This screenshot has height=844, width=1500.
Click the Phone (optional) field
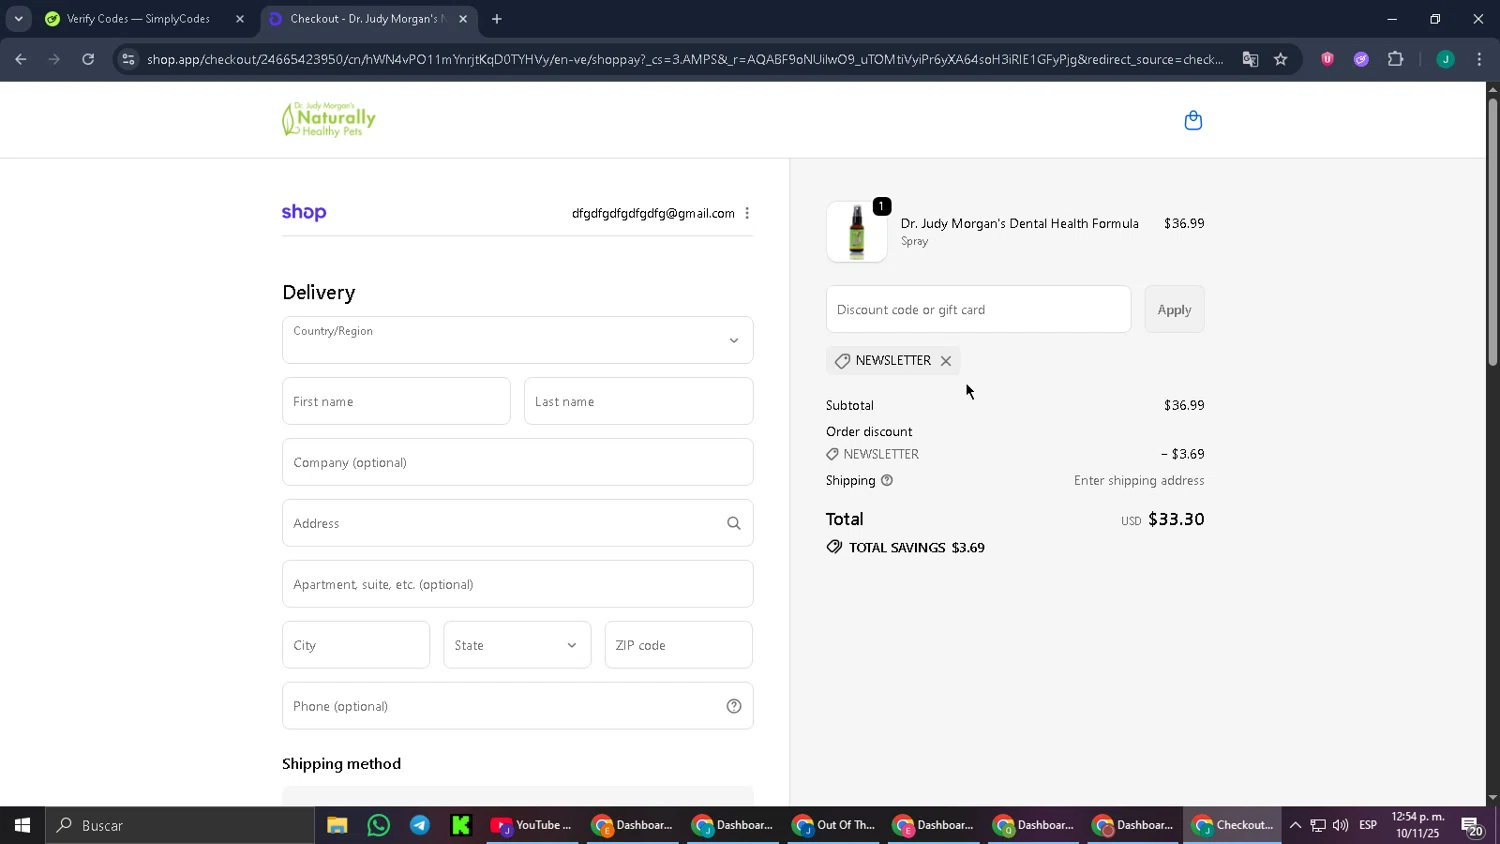pyautogui.click(x=517, y=706)
